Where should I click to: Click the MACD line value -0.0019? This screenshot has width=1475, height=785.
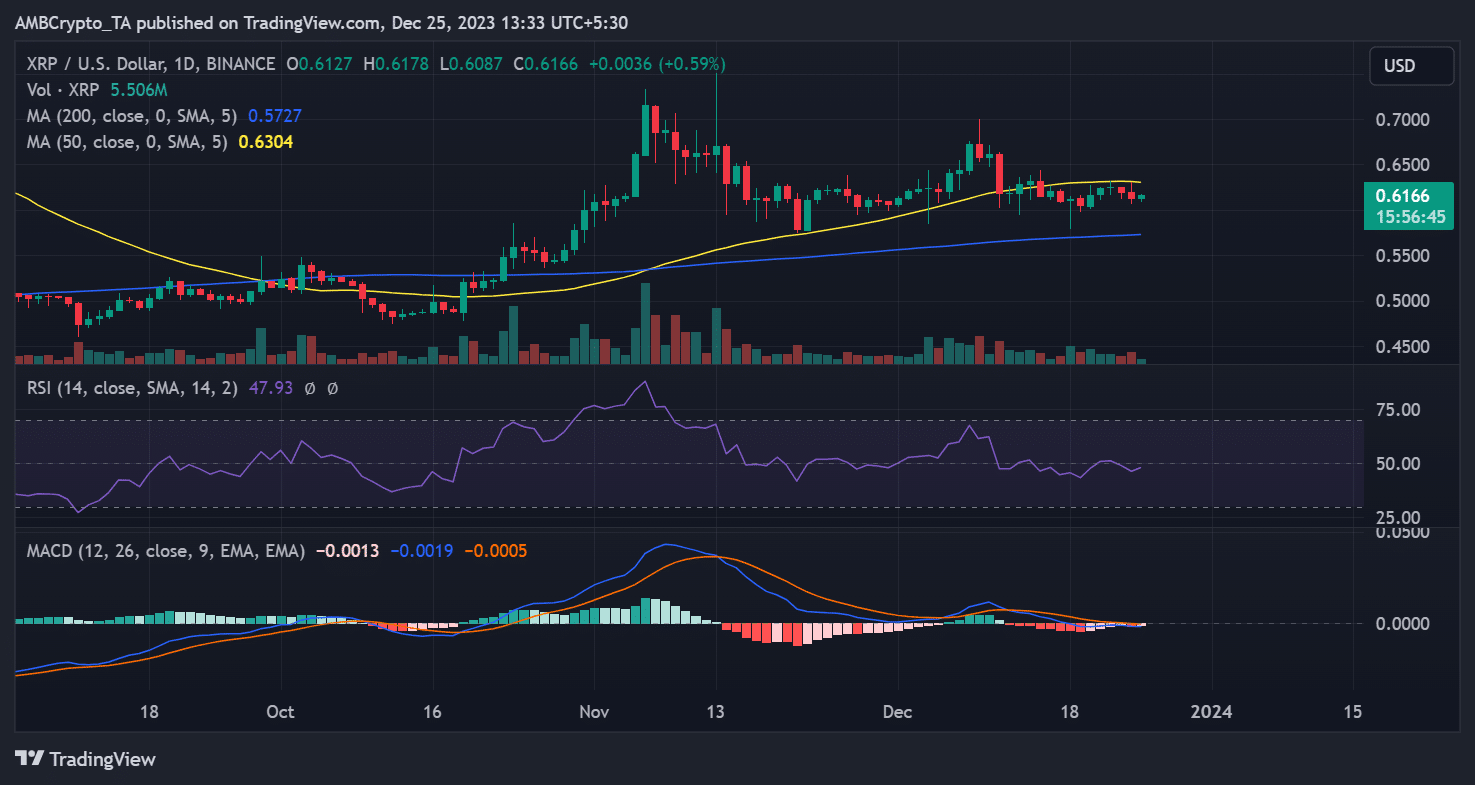(x=421, y=551)
